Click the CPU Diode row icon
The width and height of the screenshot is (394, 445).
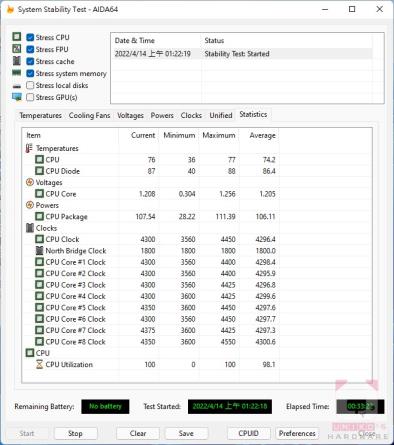click(39, 171)
